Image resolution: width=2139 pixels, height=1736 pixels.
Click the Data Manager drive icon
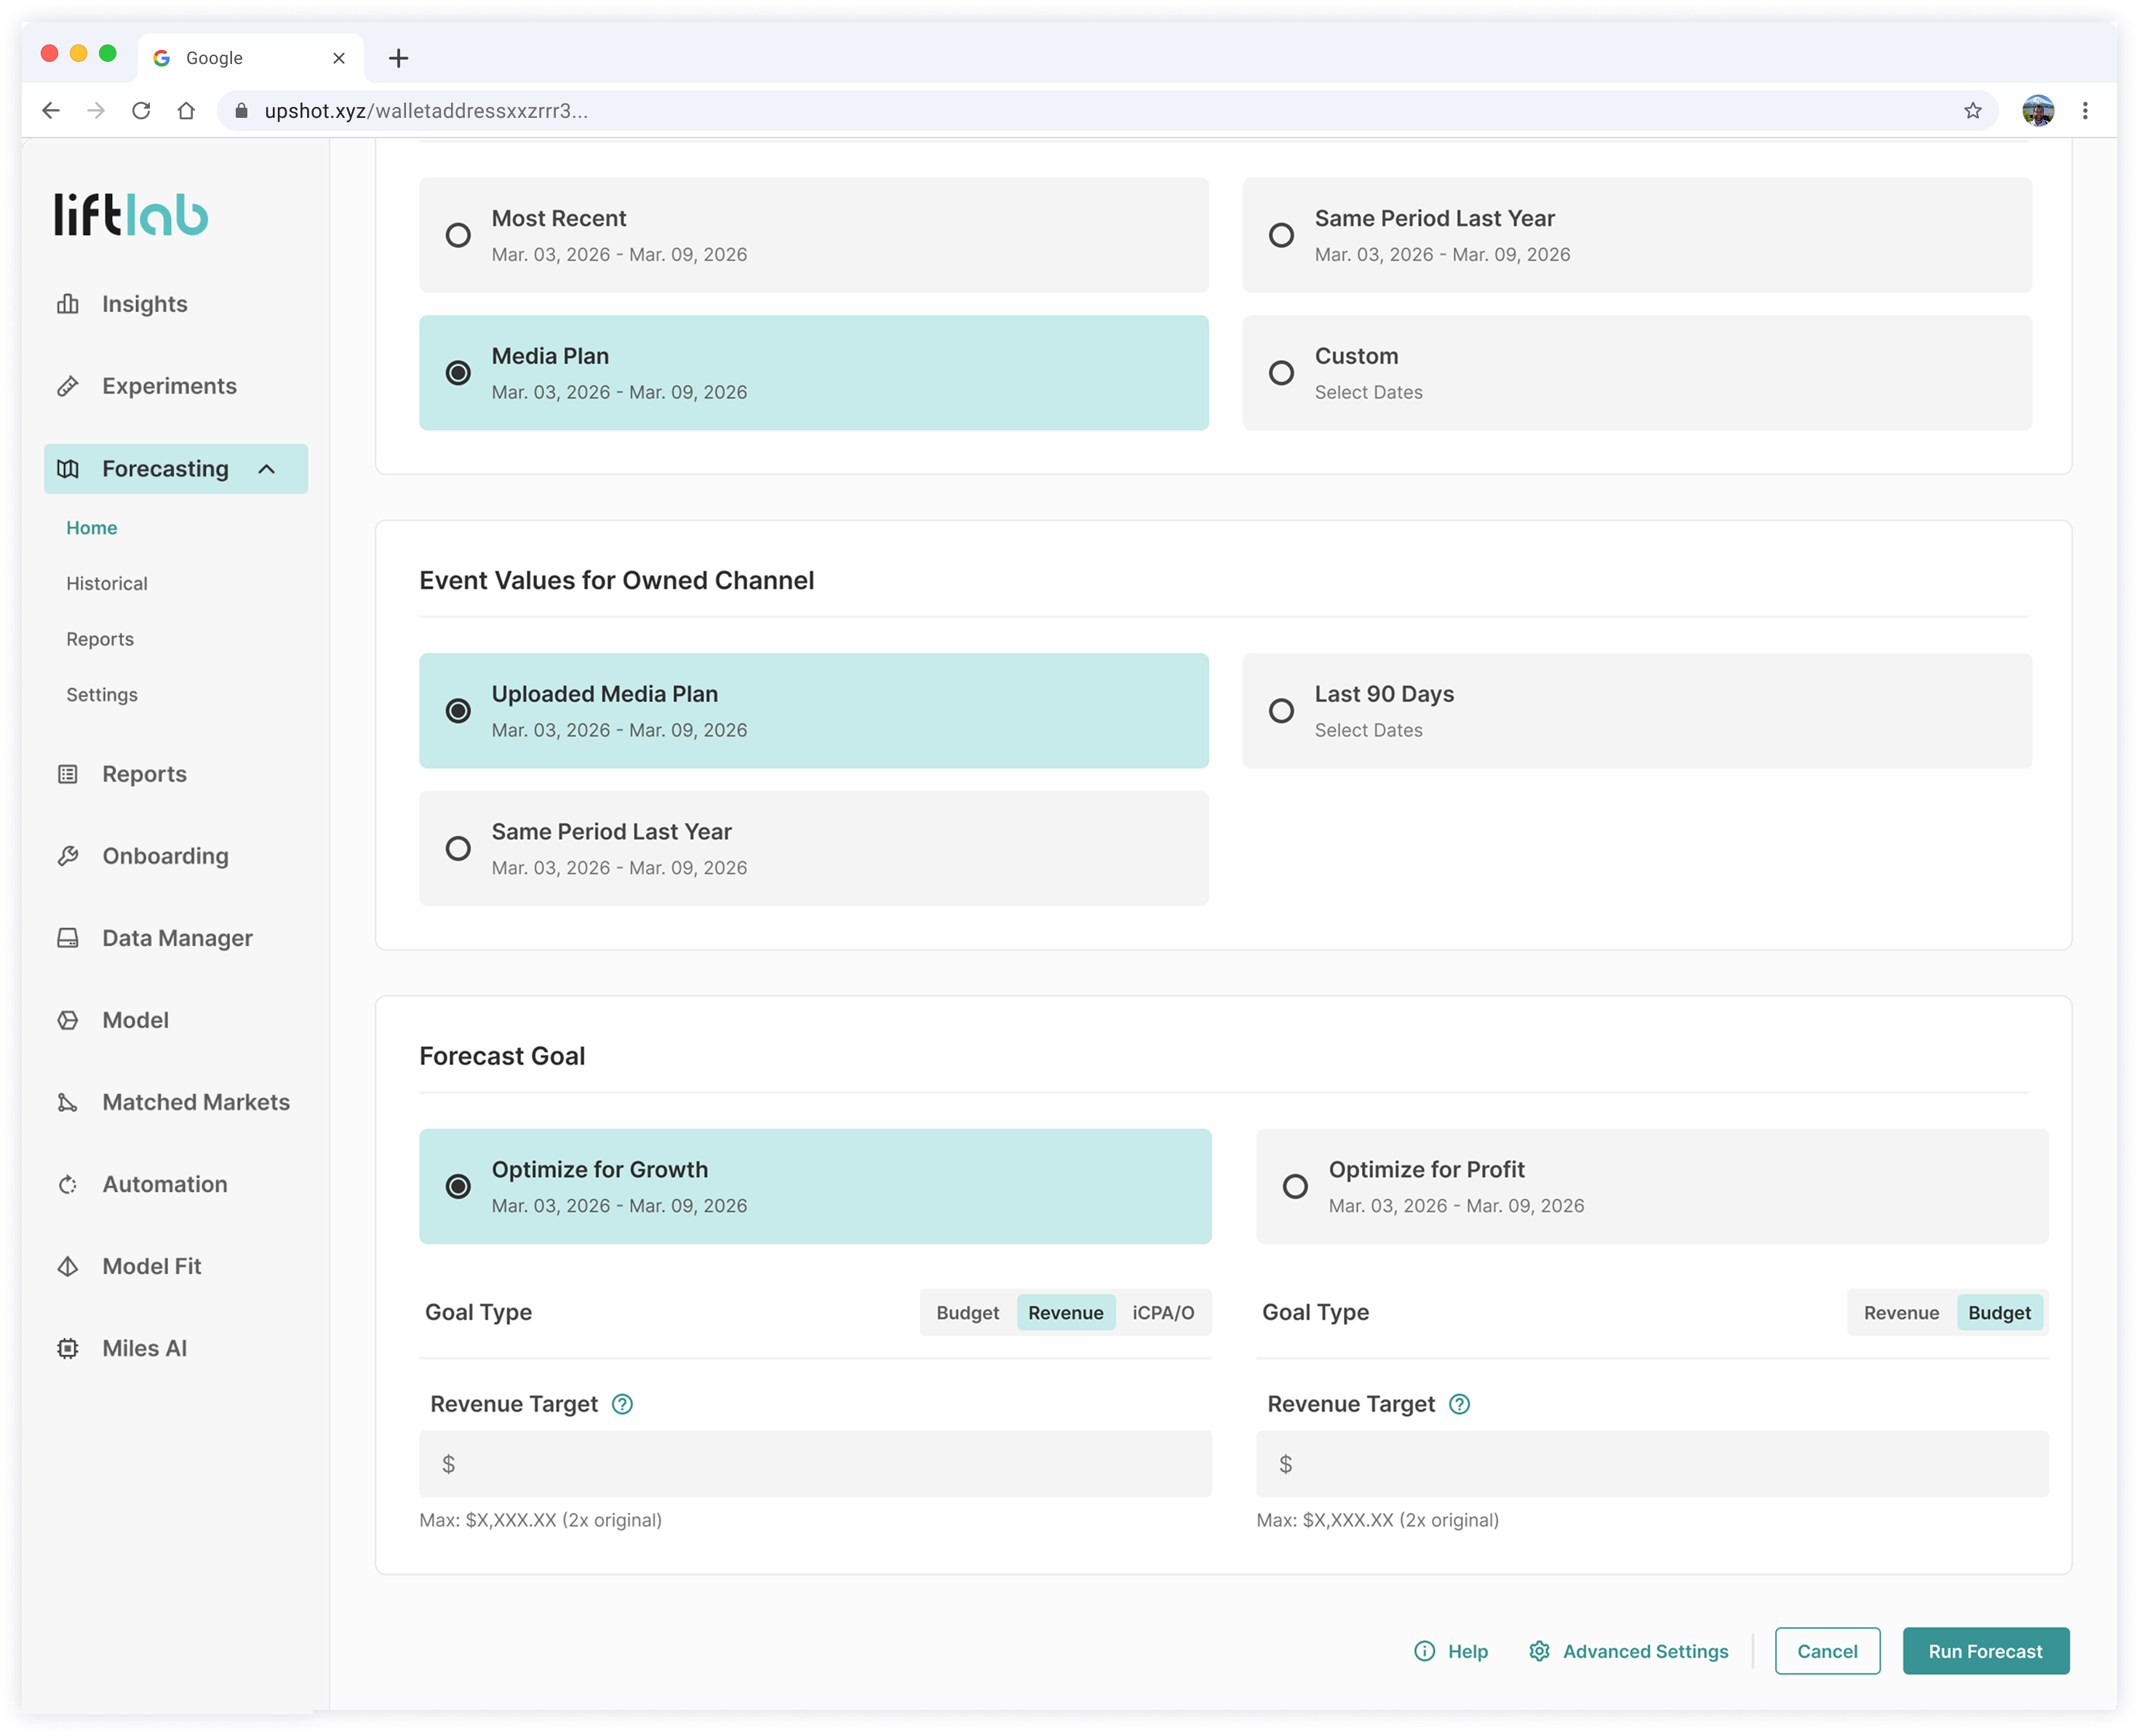click(68, 938)
